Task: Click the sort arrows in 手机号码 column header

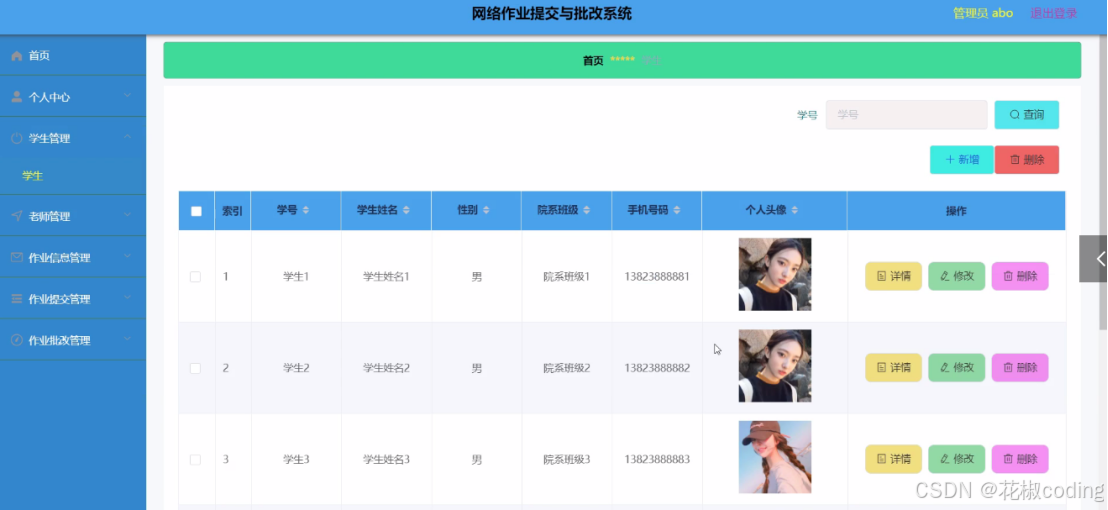Action: point(677,210)
